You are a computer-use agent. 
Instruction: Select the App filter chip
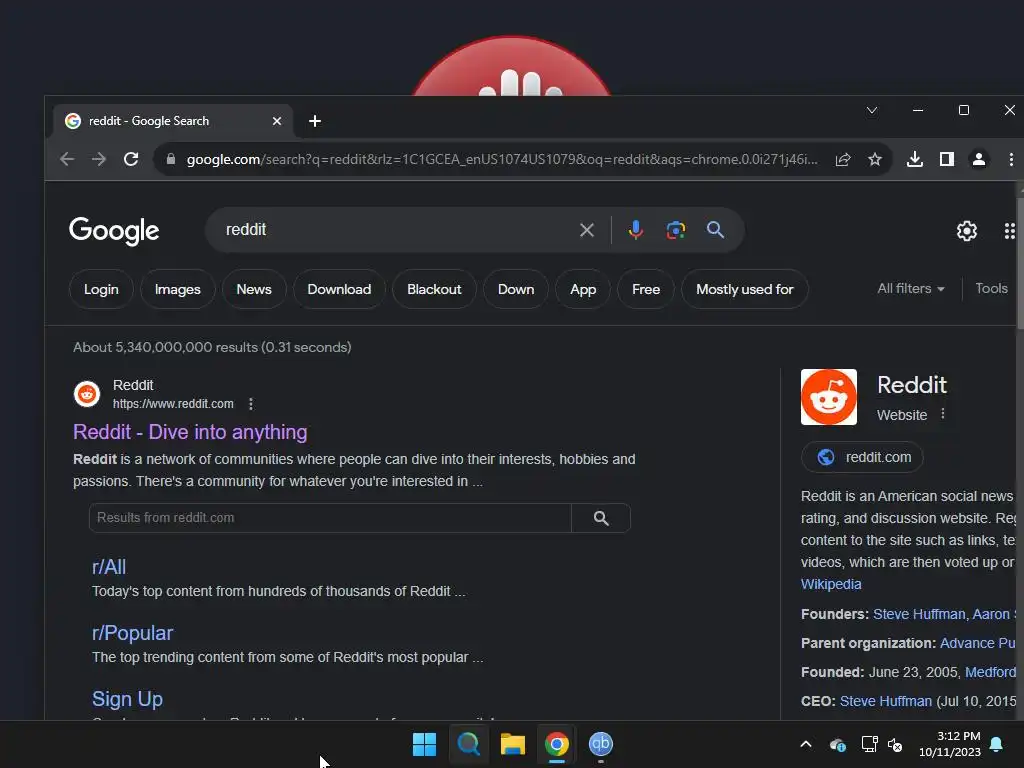tap(583, 289)
